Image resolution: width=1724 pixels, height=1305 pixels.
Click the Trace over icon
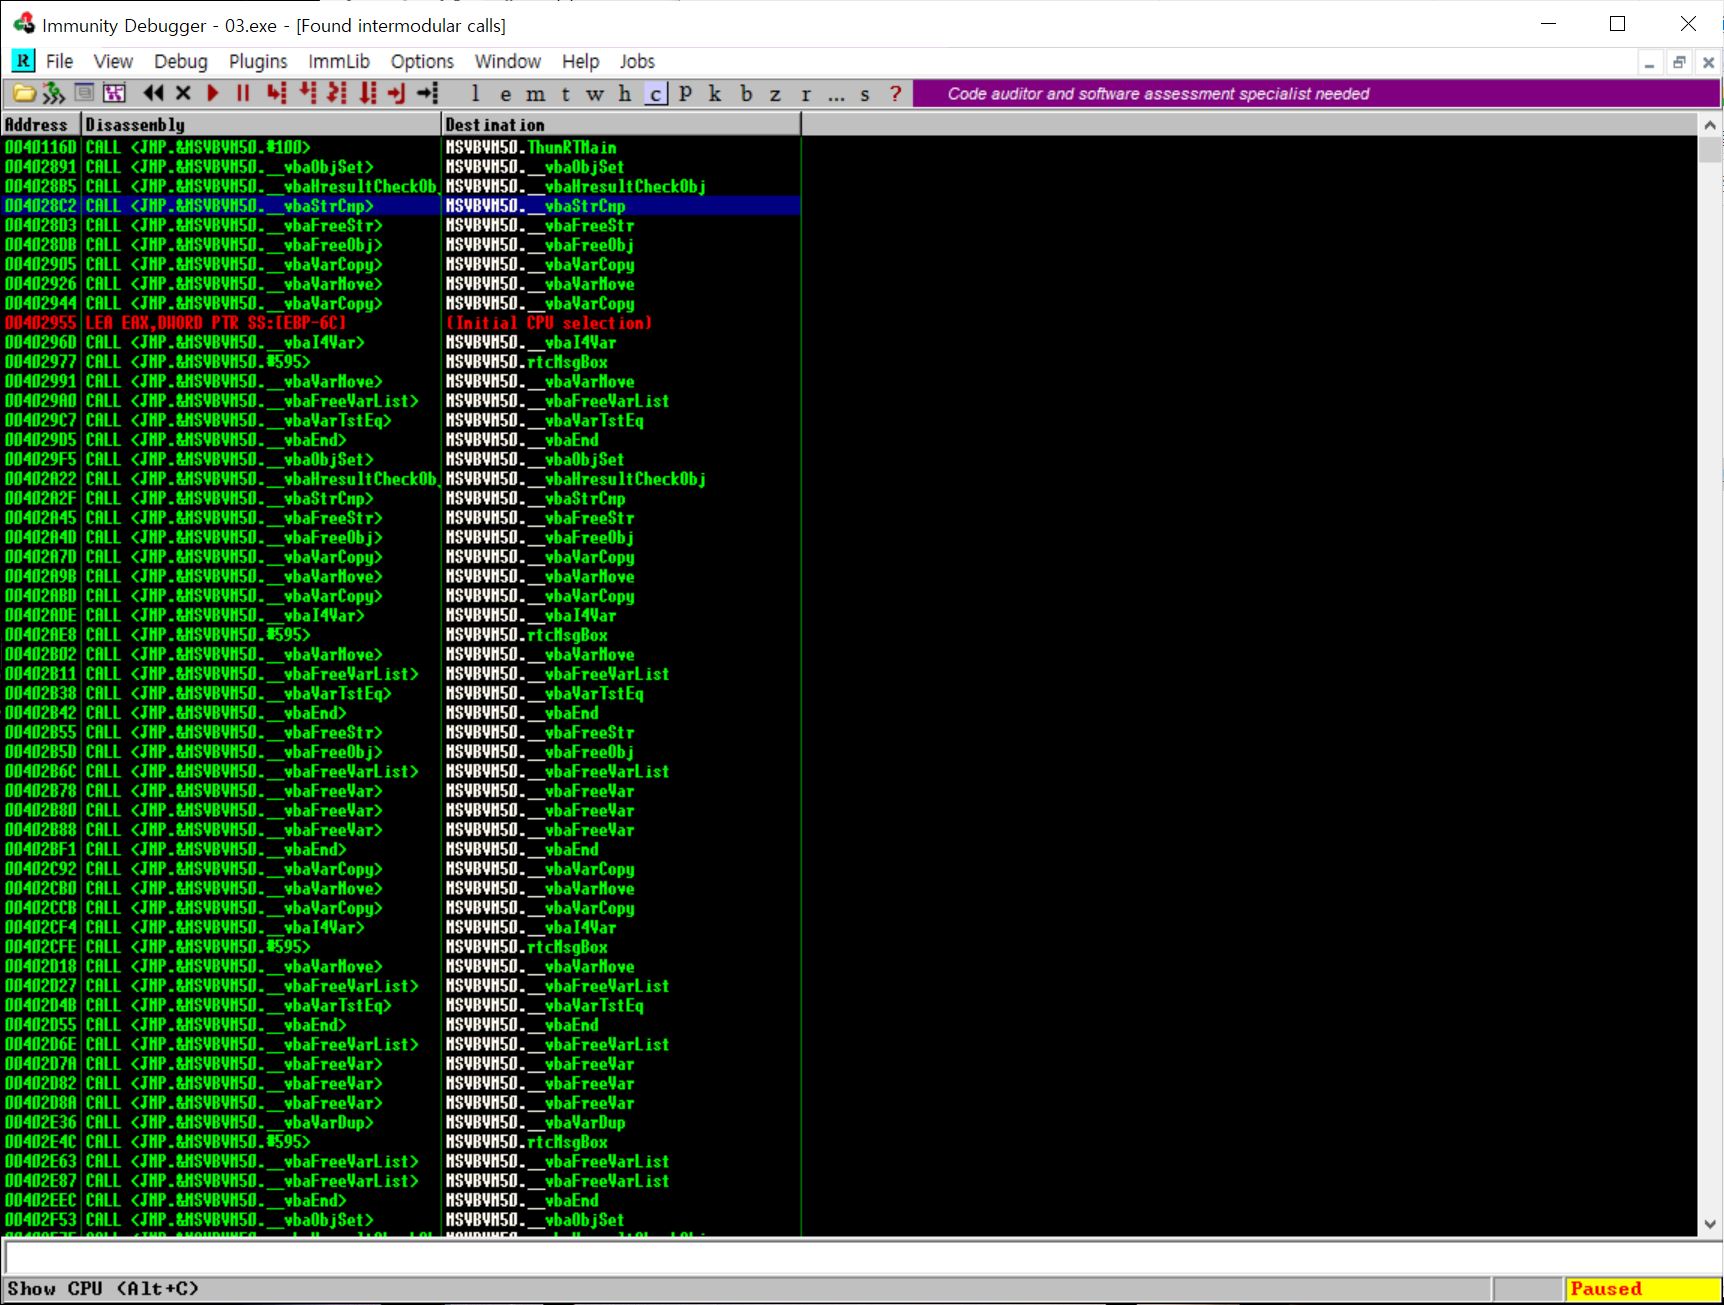pyautogui.click(x=368, y=94)
